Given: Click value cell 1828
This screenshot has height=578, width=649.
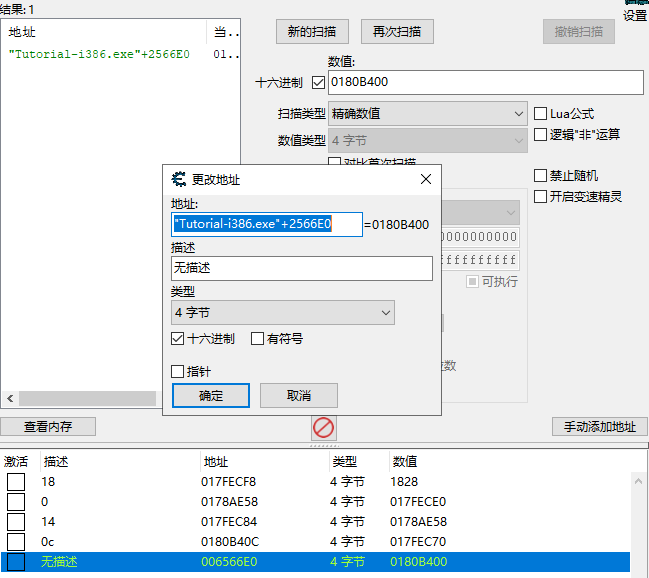Looking at the screenshot, I should pyautogui.click(x=404, y=482).
